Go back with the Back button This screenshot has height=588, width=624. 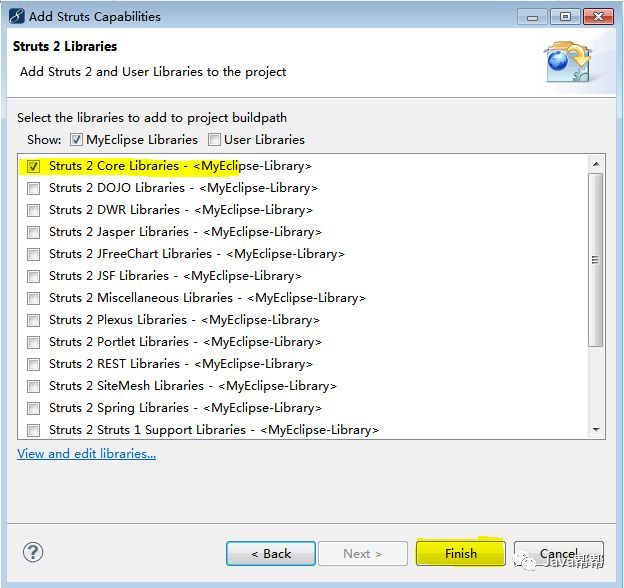click(271, 553)
